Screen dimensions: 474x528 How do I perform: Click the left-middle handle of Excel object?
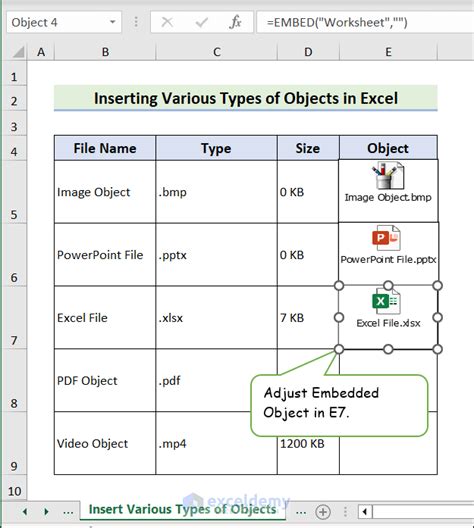click(x=339, y=317)
